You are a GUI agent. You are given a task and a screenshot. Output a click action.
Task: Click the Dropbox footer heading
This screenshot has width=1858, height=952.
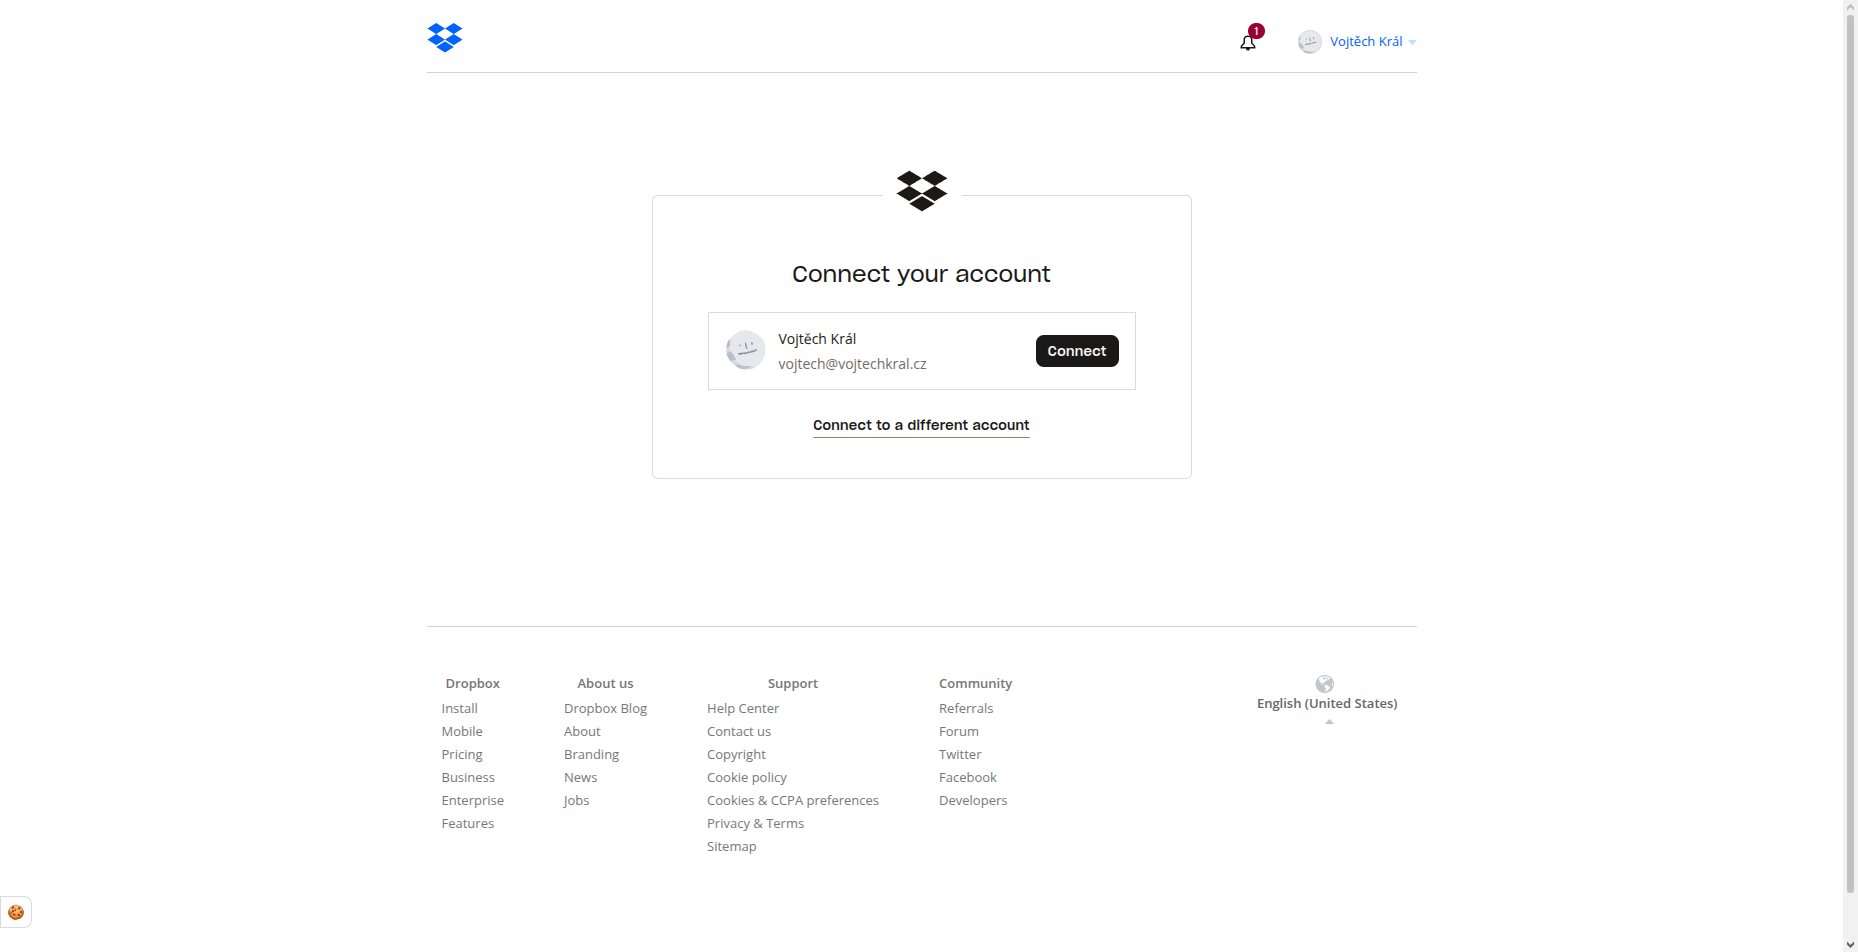pos(473,683)
